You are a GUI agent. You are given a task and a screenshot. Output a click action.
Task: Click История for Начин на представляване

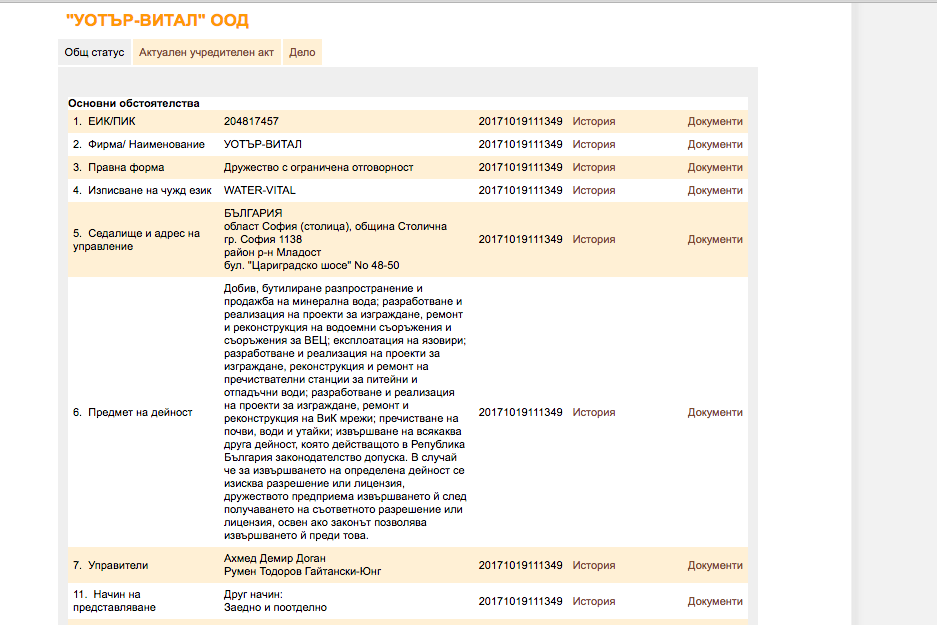coord(594,601)
